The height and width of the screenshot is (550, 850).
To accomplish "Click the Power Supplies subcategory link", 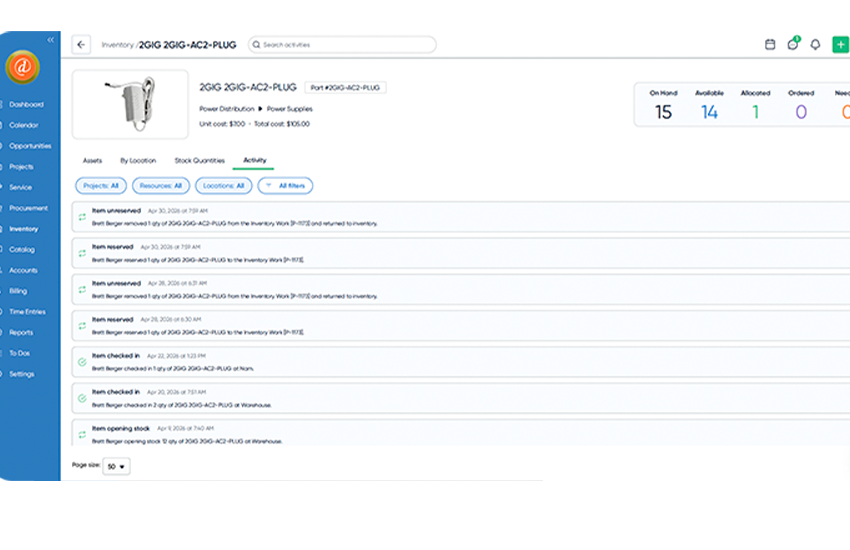I will pos(289,109).
